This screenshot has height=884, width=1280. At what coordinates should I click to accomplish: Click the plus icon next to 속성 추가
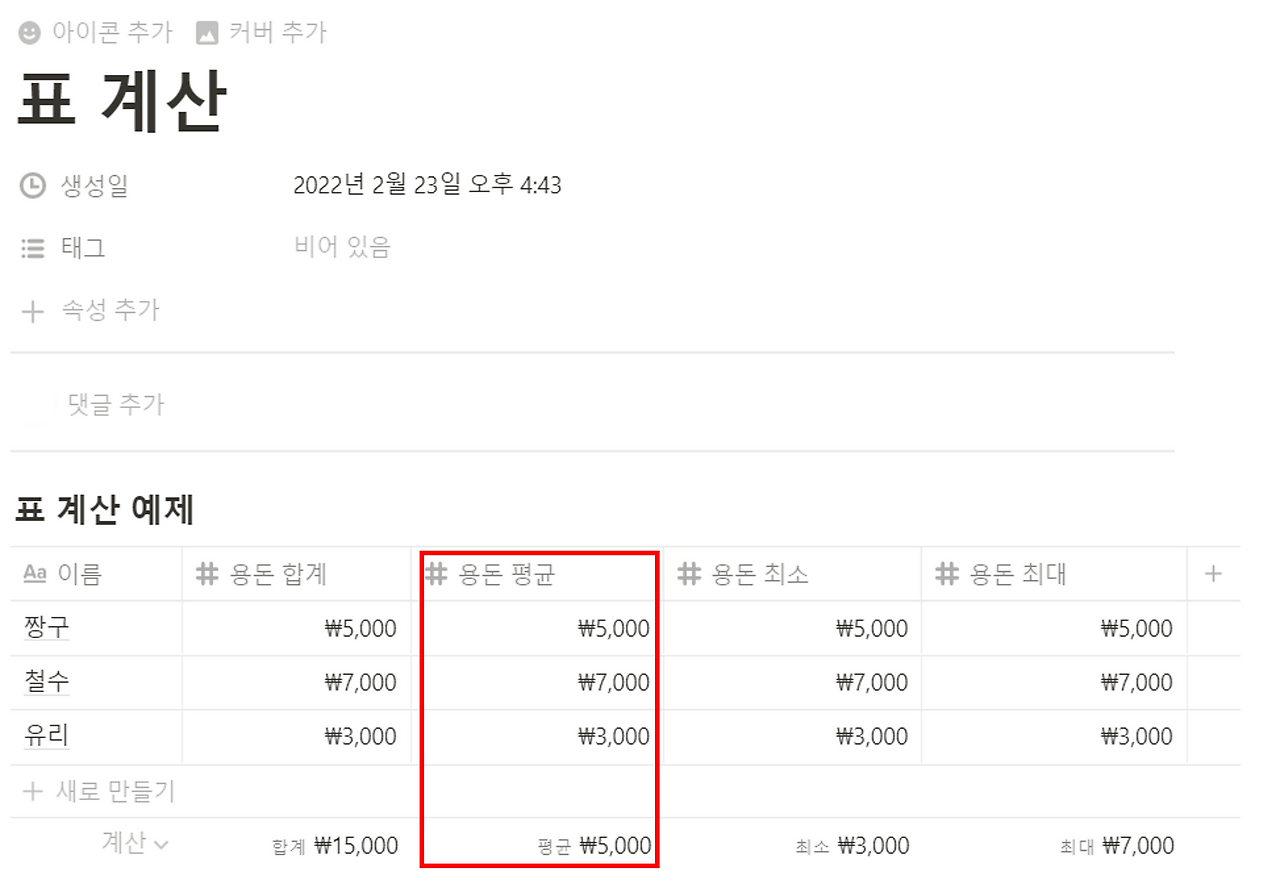(x=31, y=310)
